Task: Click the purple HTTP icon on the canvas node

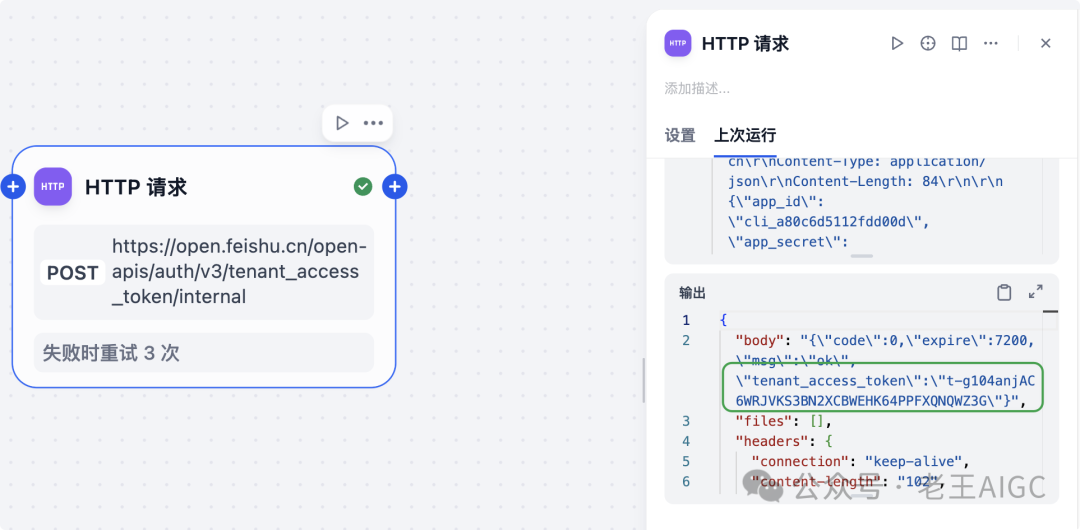Action: pos(53,187)
